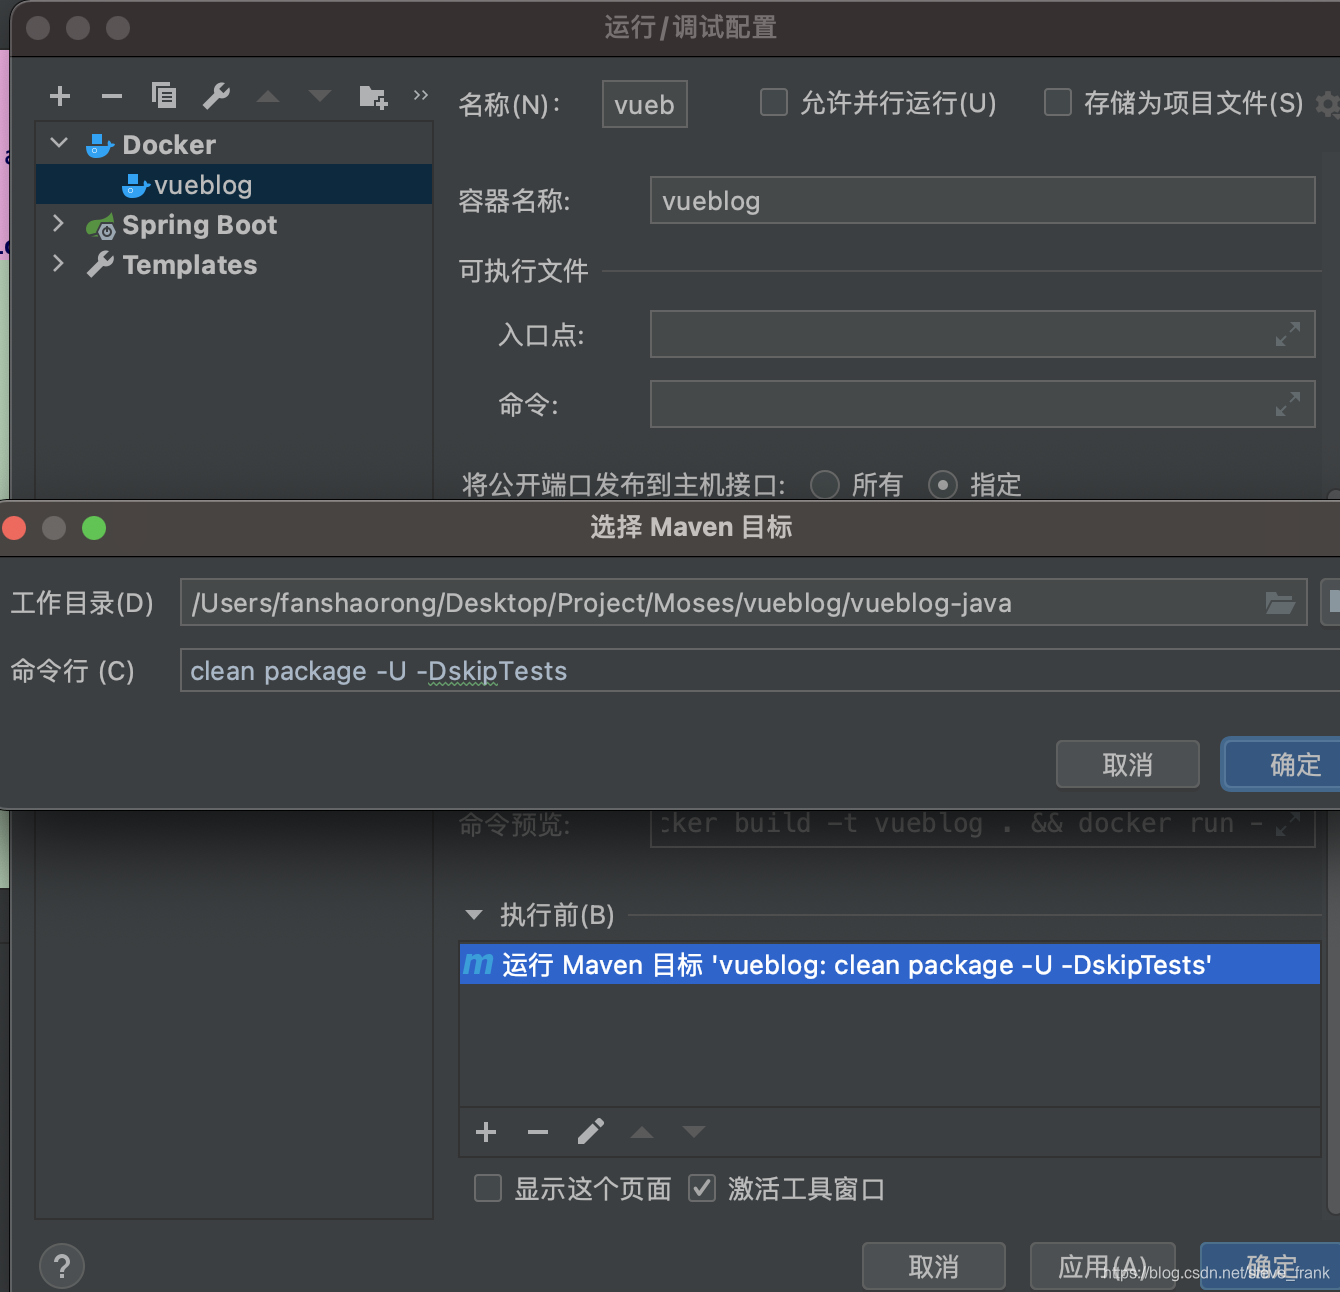
Task: Click the Spring Boot leaf icon
Action: point(100,227)
